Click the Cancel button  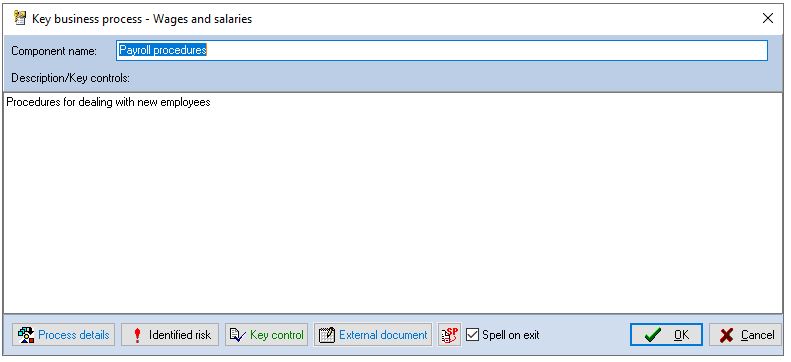[x=745, y=335]
